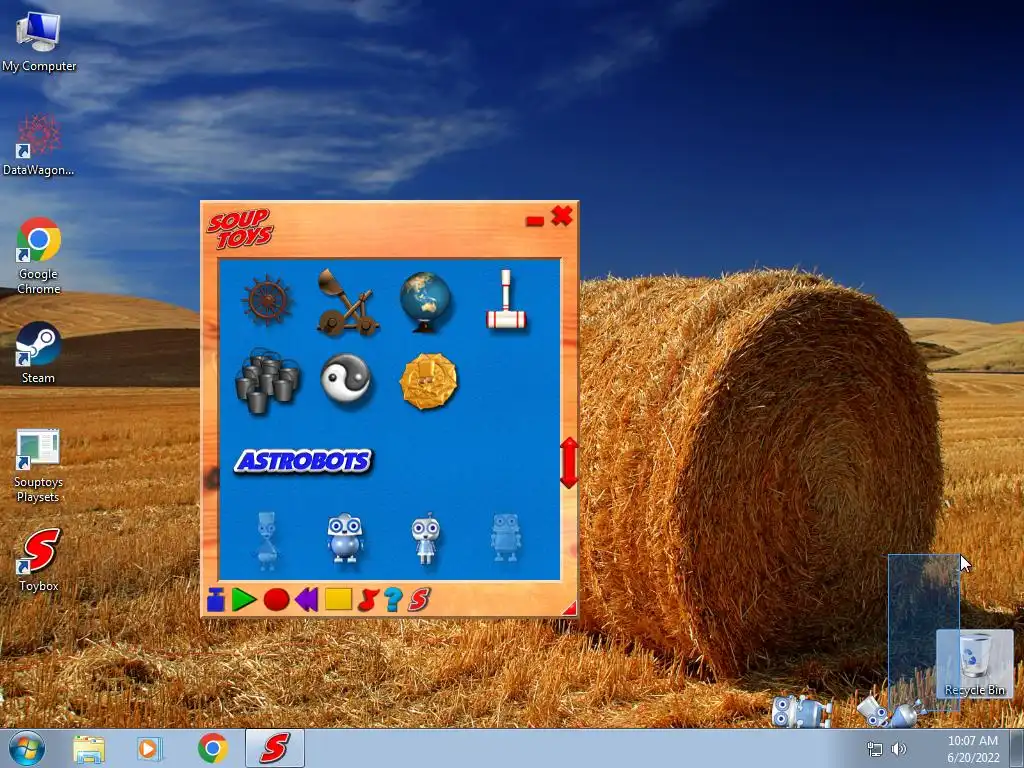Click the tumbled robot toys near Recycle Bin
Viewport: 1024px width, 768px height.
coord(891,712)
